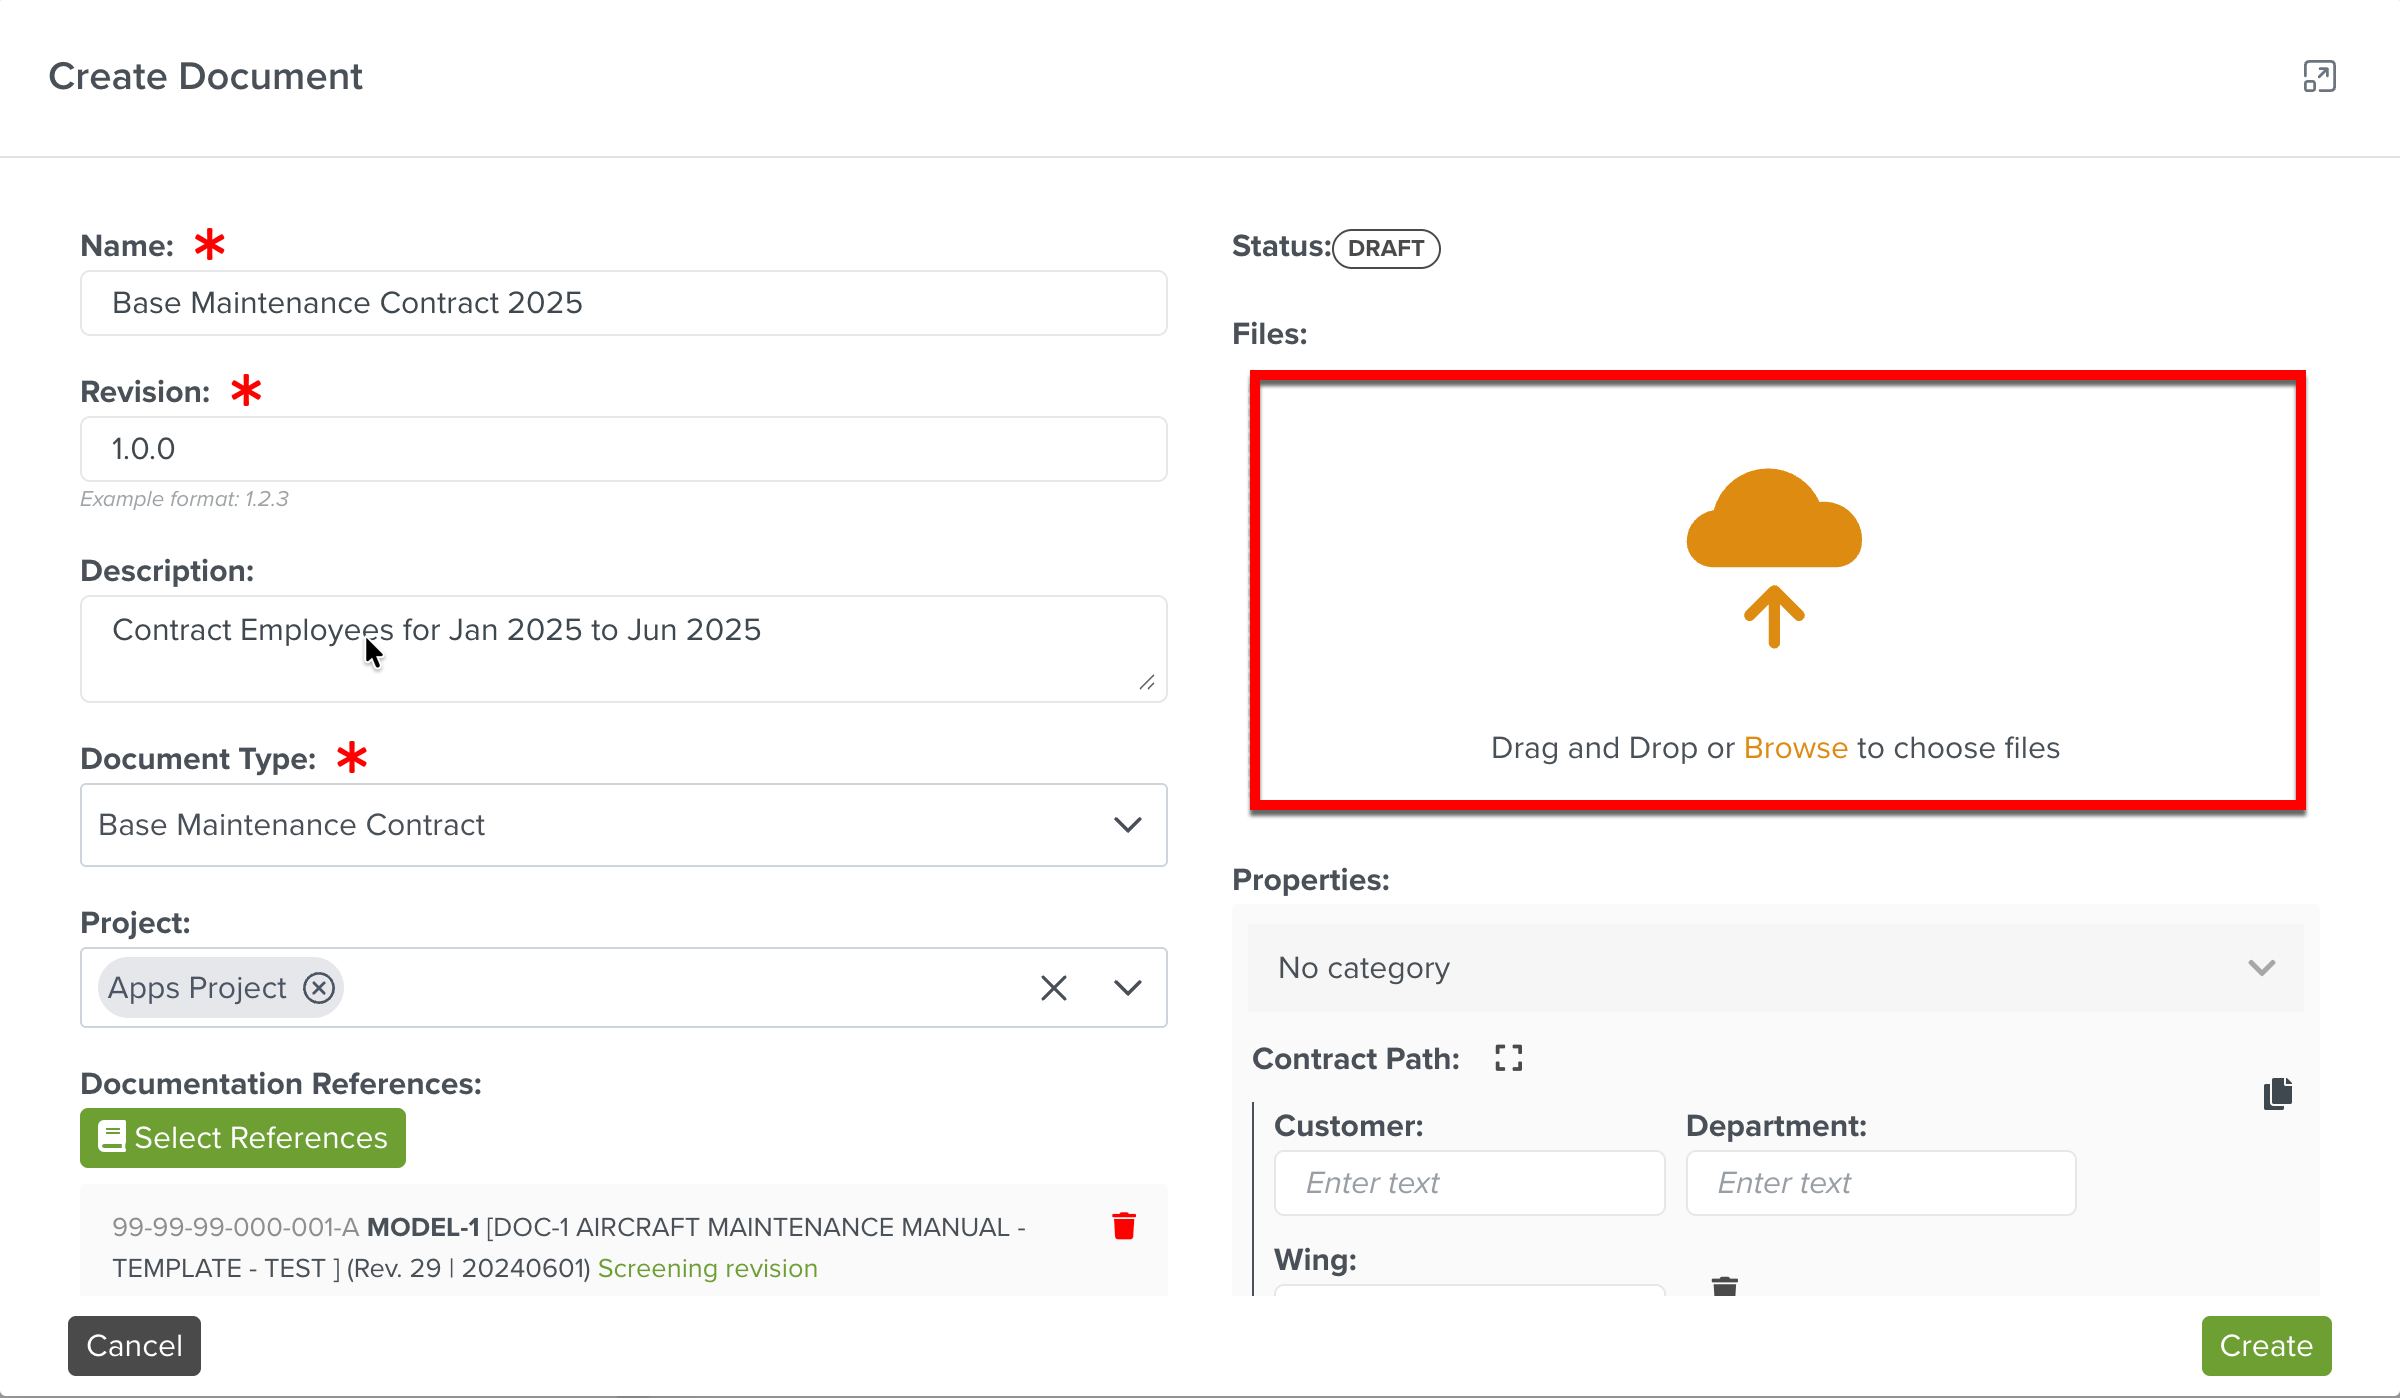
Task: Click the Name input field
Action: (x=623, y=303)
